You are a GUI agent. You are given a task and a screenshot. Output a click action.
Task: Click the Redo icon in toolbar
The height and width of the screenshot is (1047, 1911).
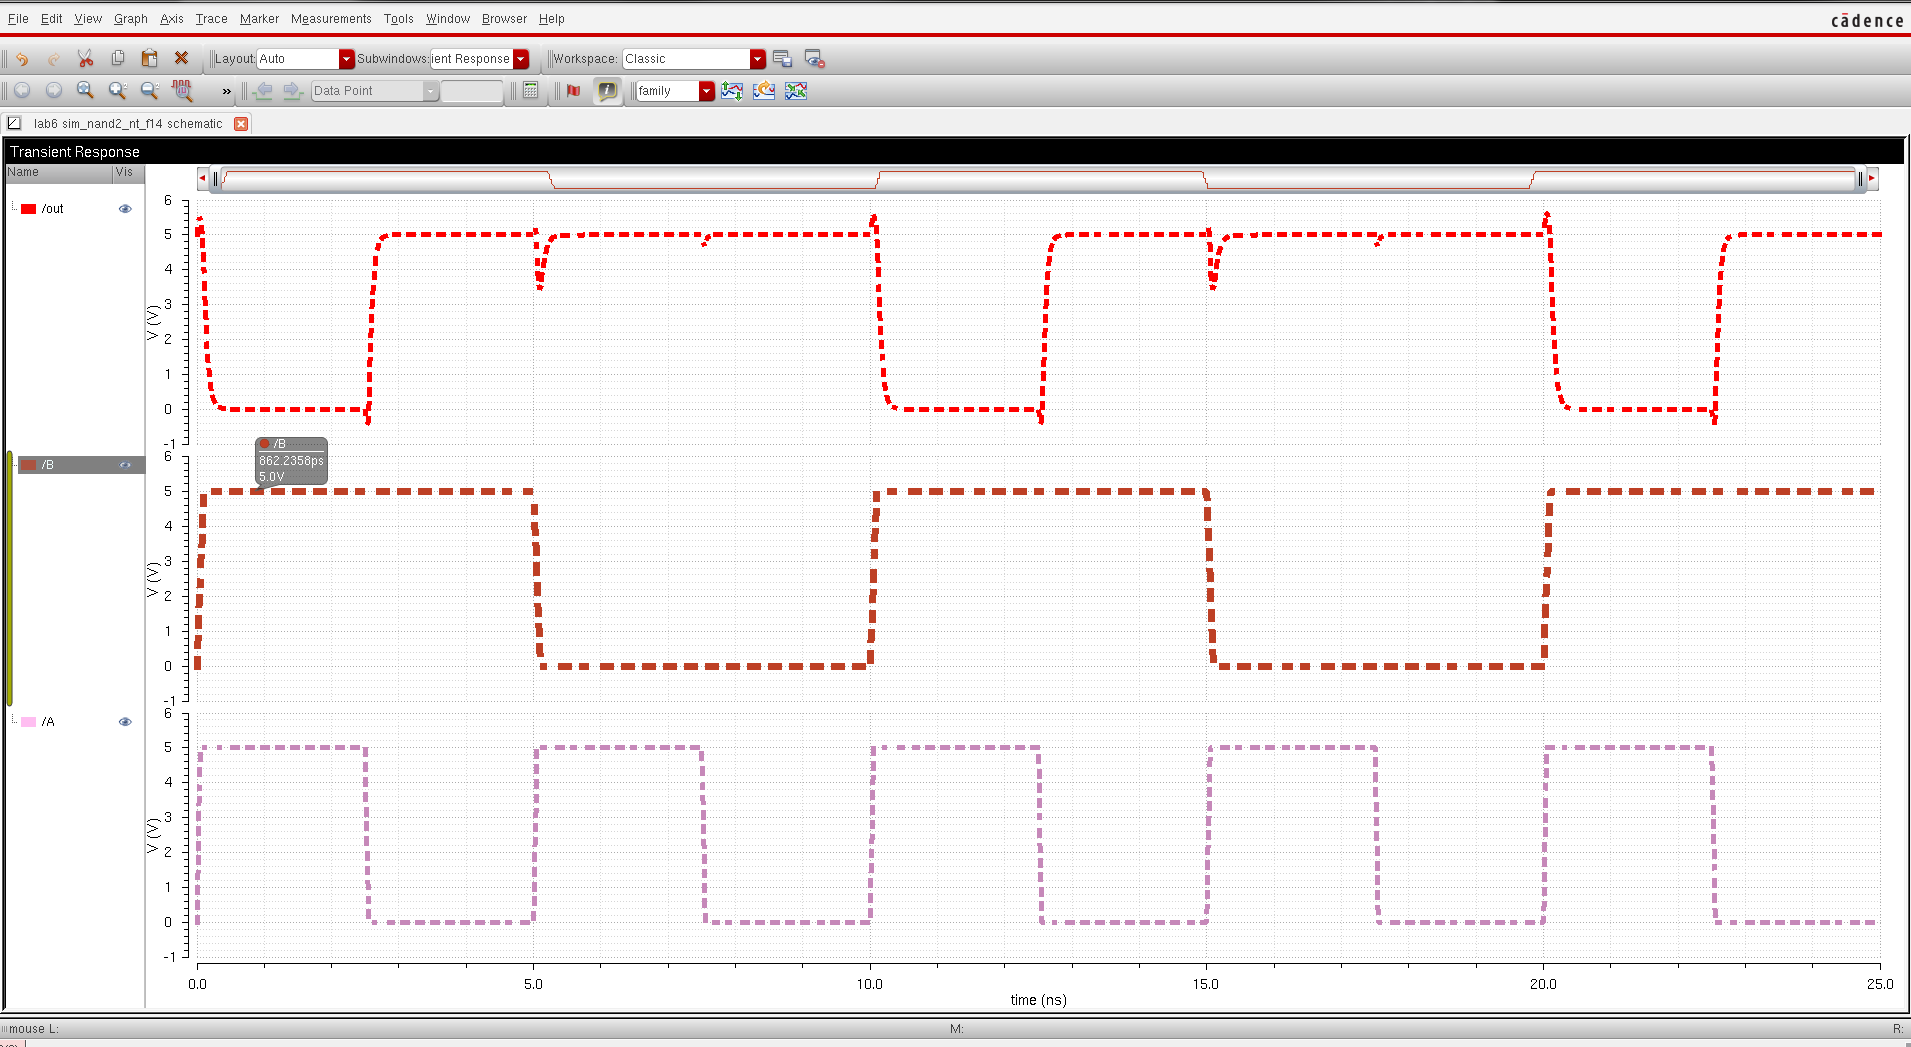[53, 59]
